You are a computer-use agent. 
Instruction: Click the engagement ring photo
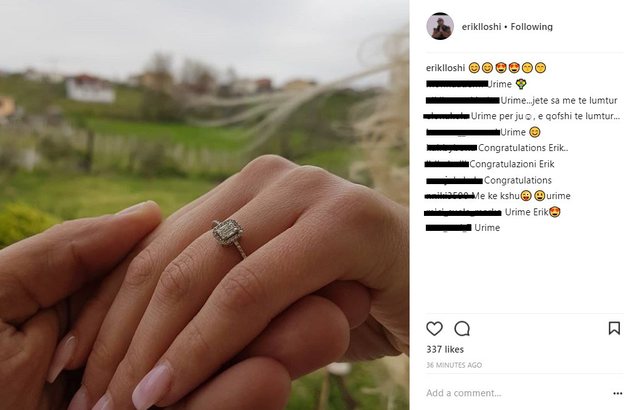[204, 205]
